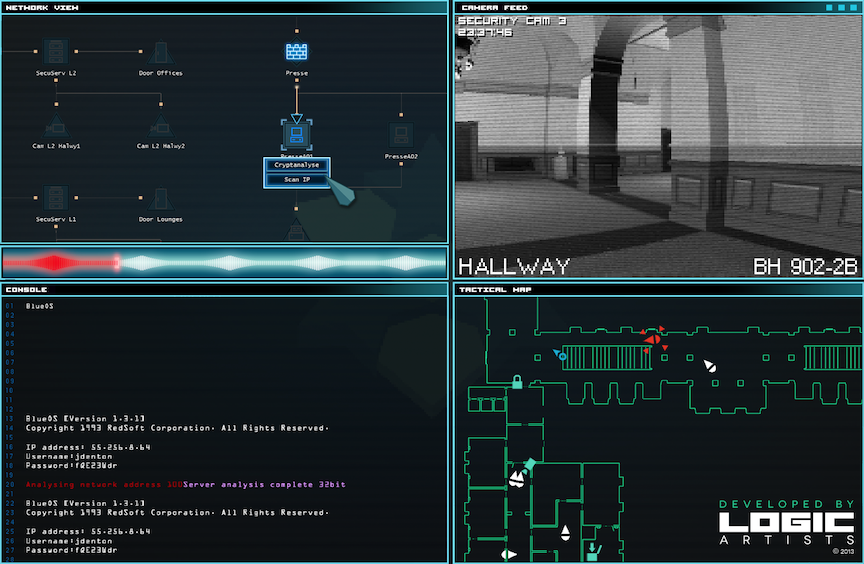
Task: Open the Cam L2 Halwy1 camera node
Action: pos(56,126)
